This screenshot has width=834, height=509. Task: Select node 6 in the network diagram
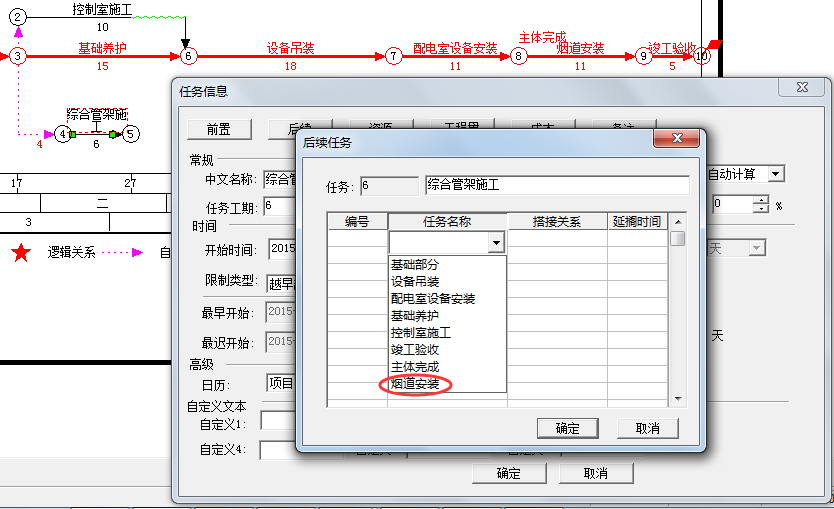tap(190, 56)
